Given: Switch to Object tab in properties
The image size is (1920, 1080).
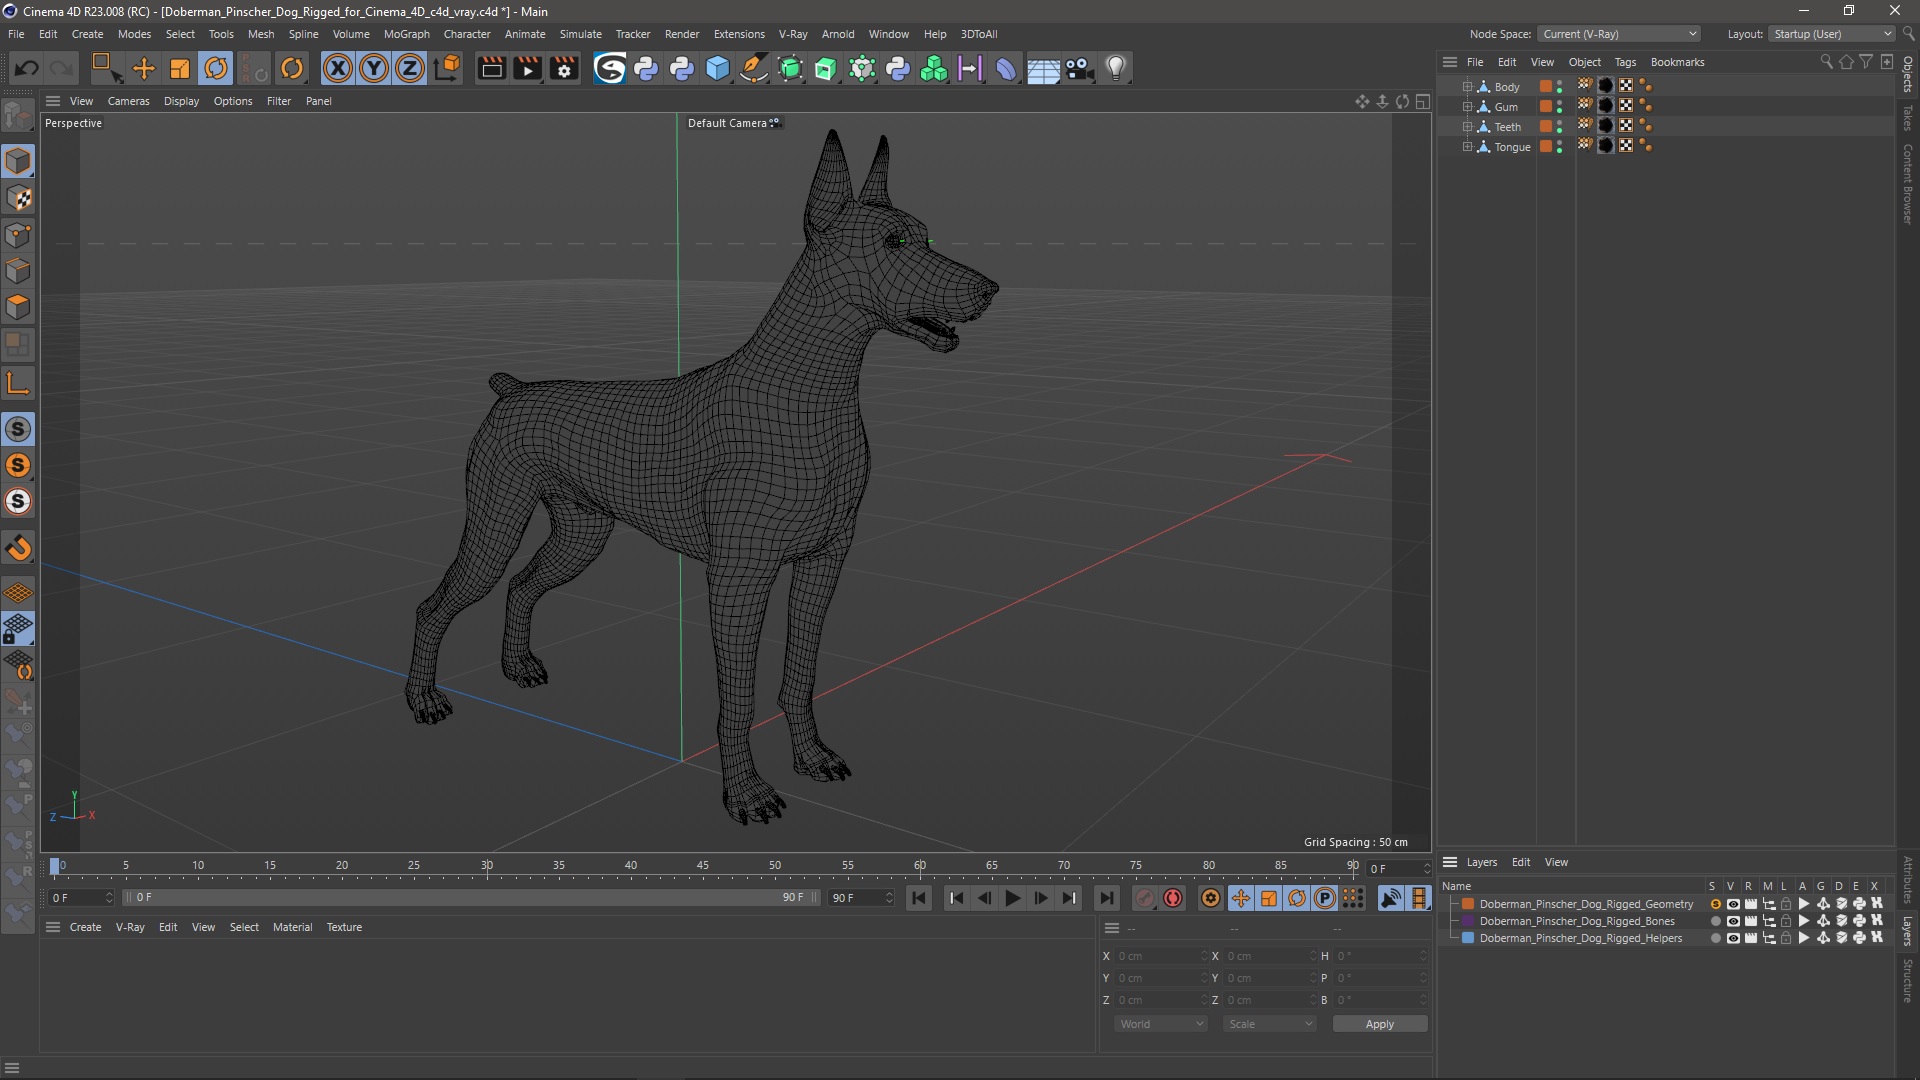Looking at the screenshot, I should (x=1582, y=62).
